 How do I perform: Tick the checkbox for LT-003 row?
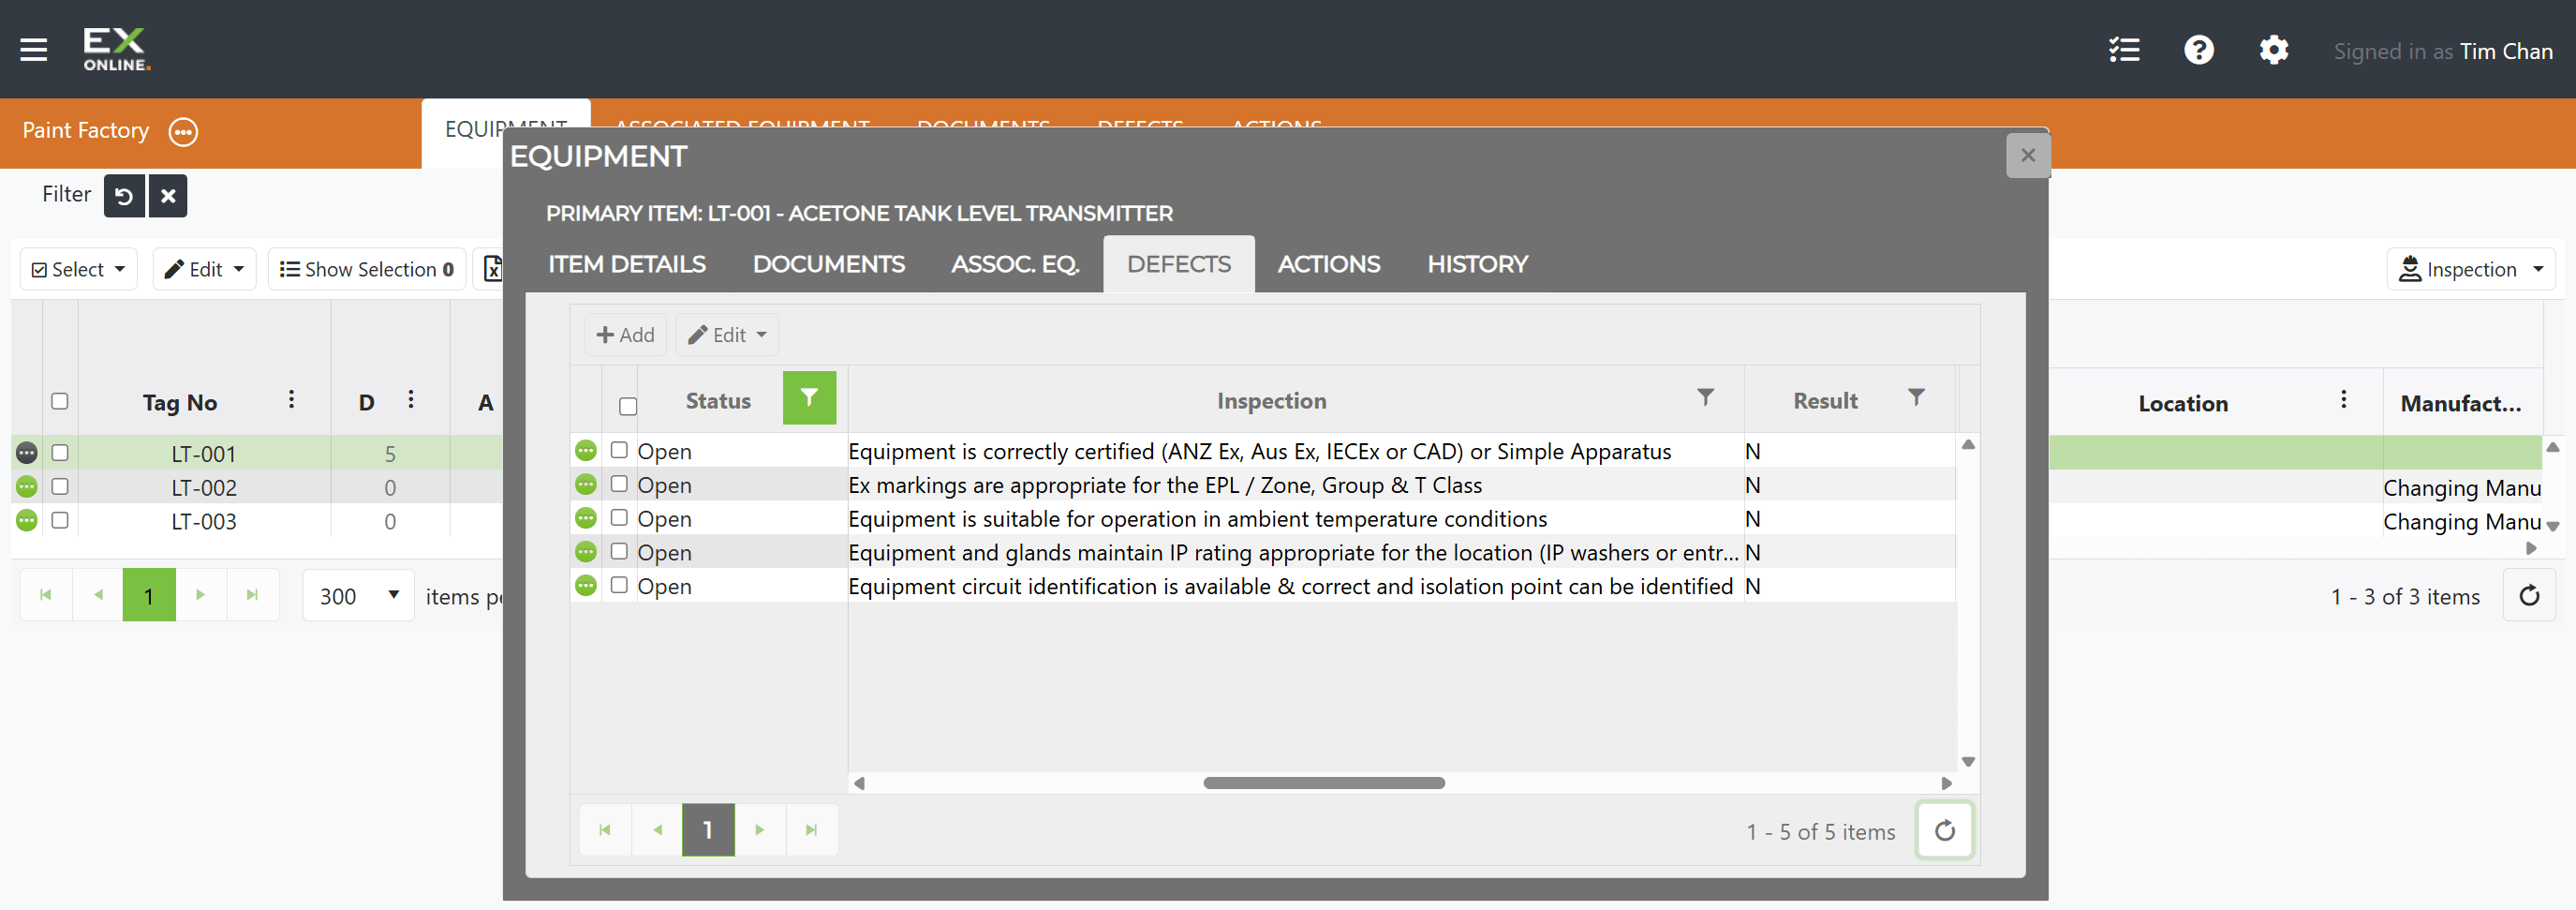[60, 520]
